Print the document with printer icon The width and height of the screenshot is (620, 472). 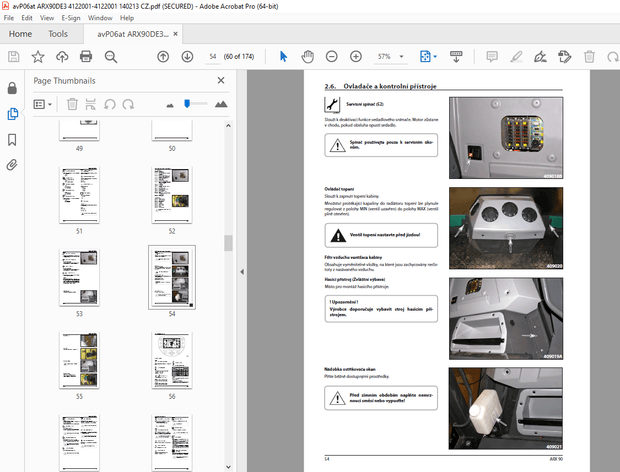pos(86,57)
